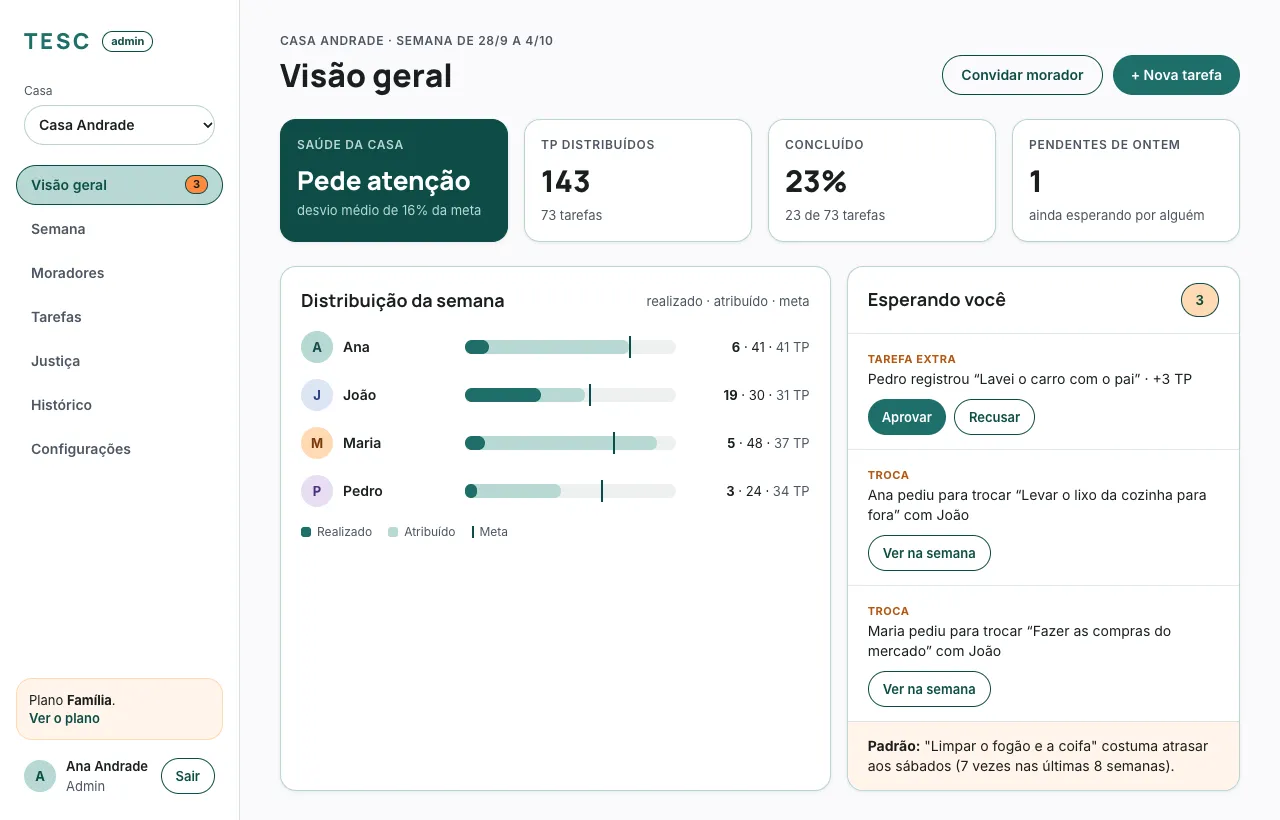Screen dimensions: 1280x820
Task: Click the Pendentes de ontem card
Action: click(1126, 181)
